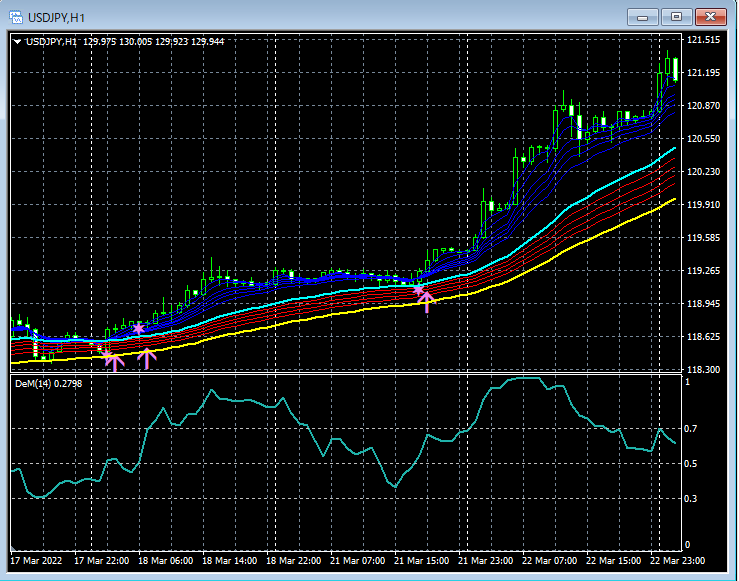Maximize the USDJPY,H1 chart window
The height and width of the screenshot is (581, 739).
click(x=677, y=16)
